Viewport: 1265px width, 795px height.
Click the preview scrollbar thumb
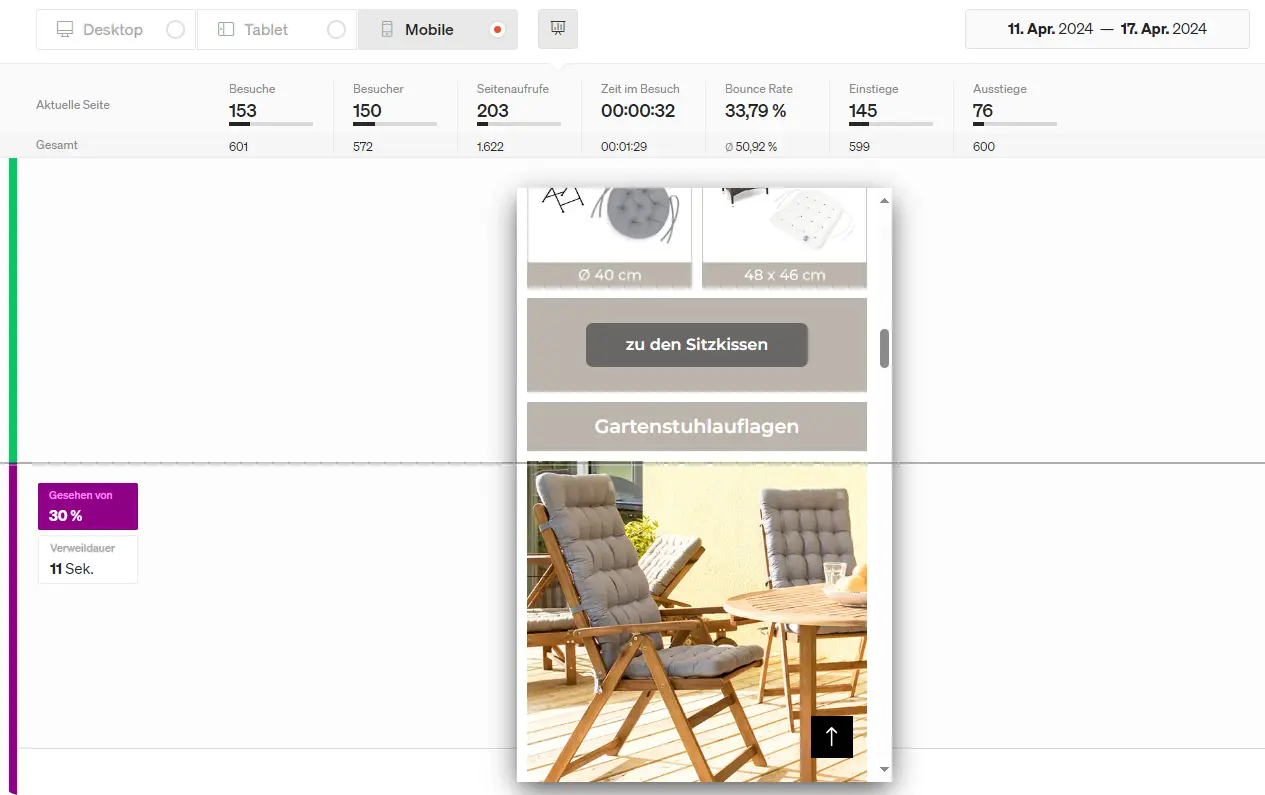pos(884,348)
